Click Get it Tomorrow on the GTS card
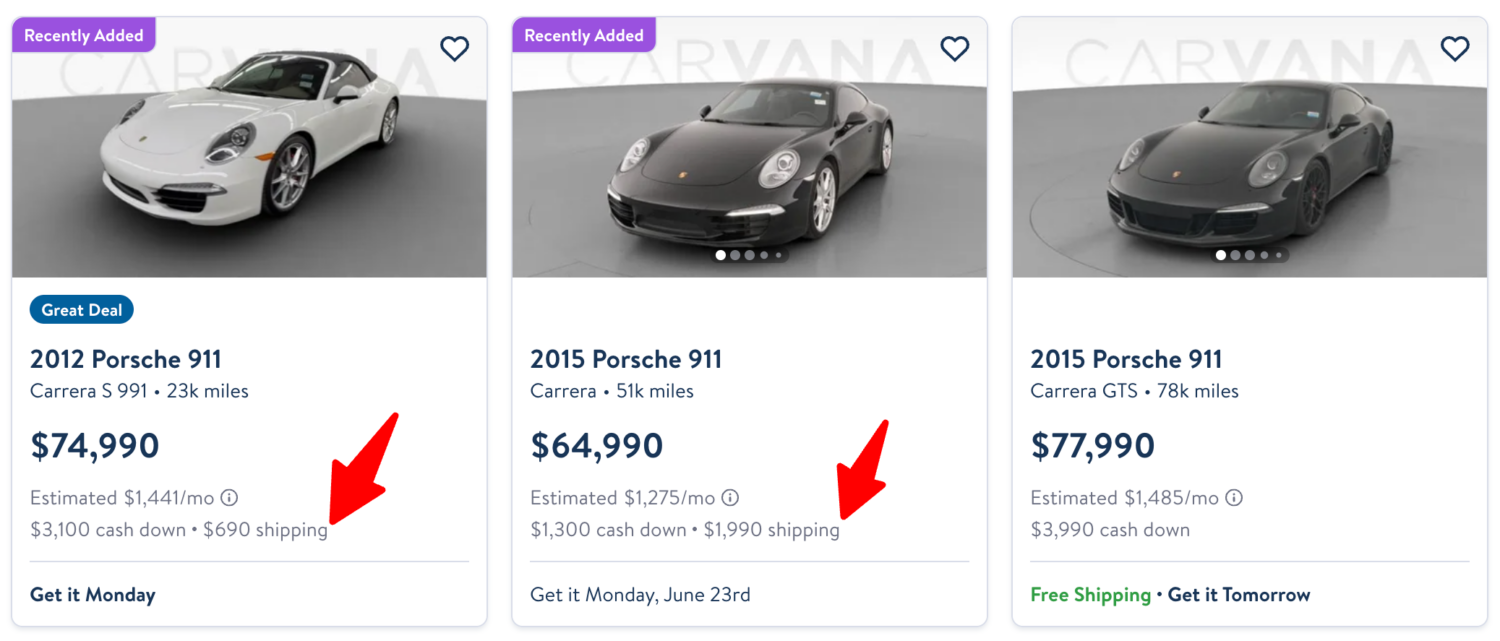1500x641 pixels. click(x=1239, y=594)
